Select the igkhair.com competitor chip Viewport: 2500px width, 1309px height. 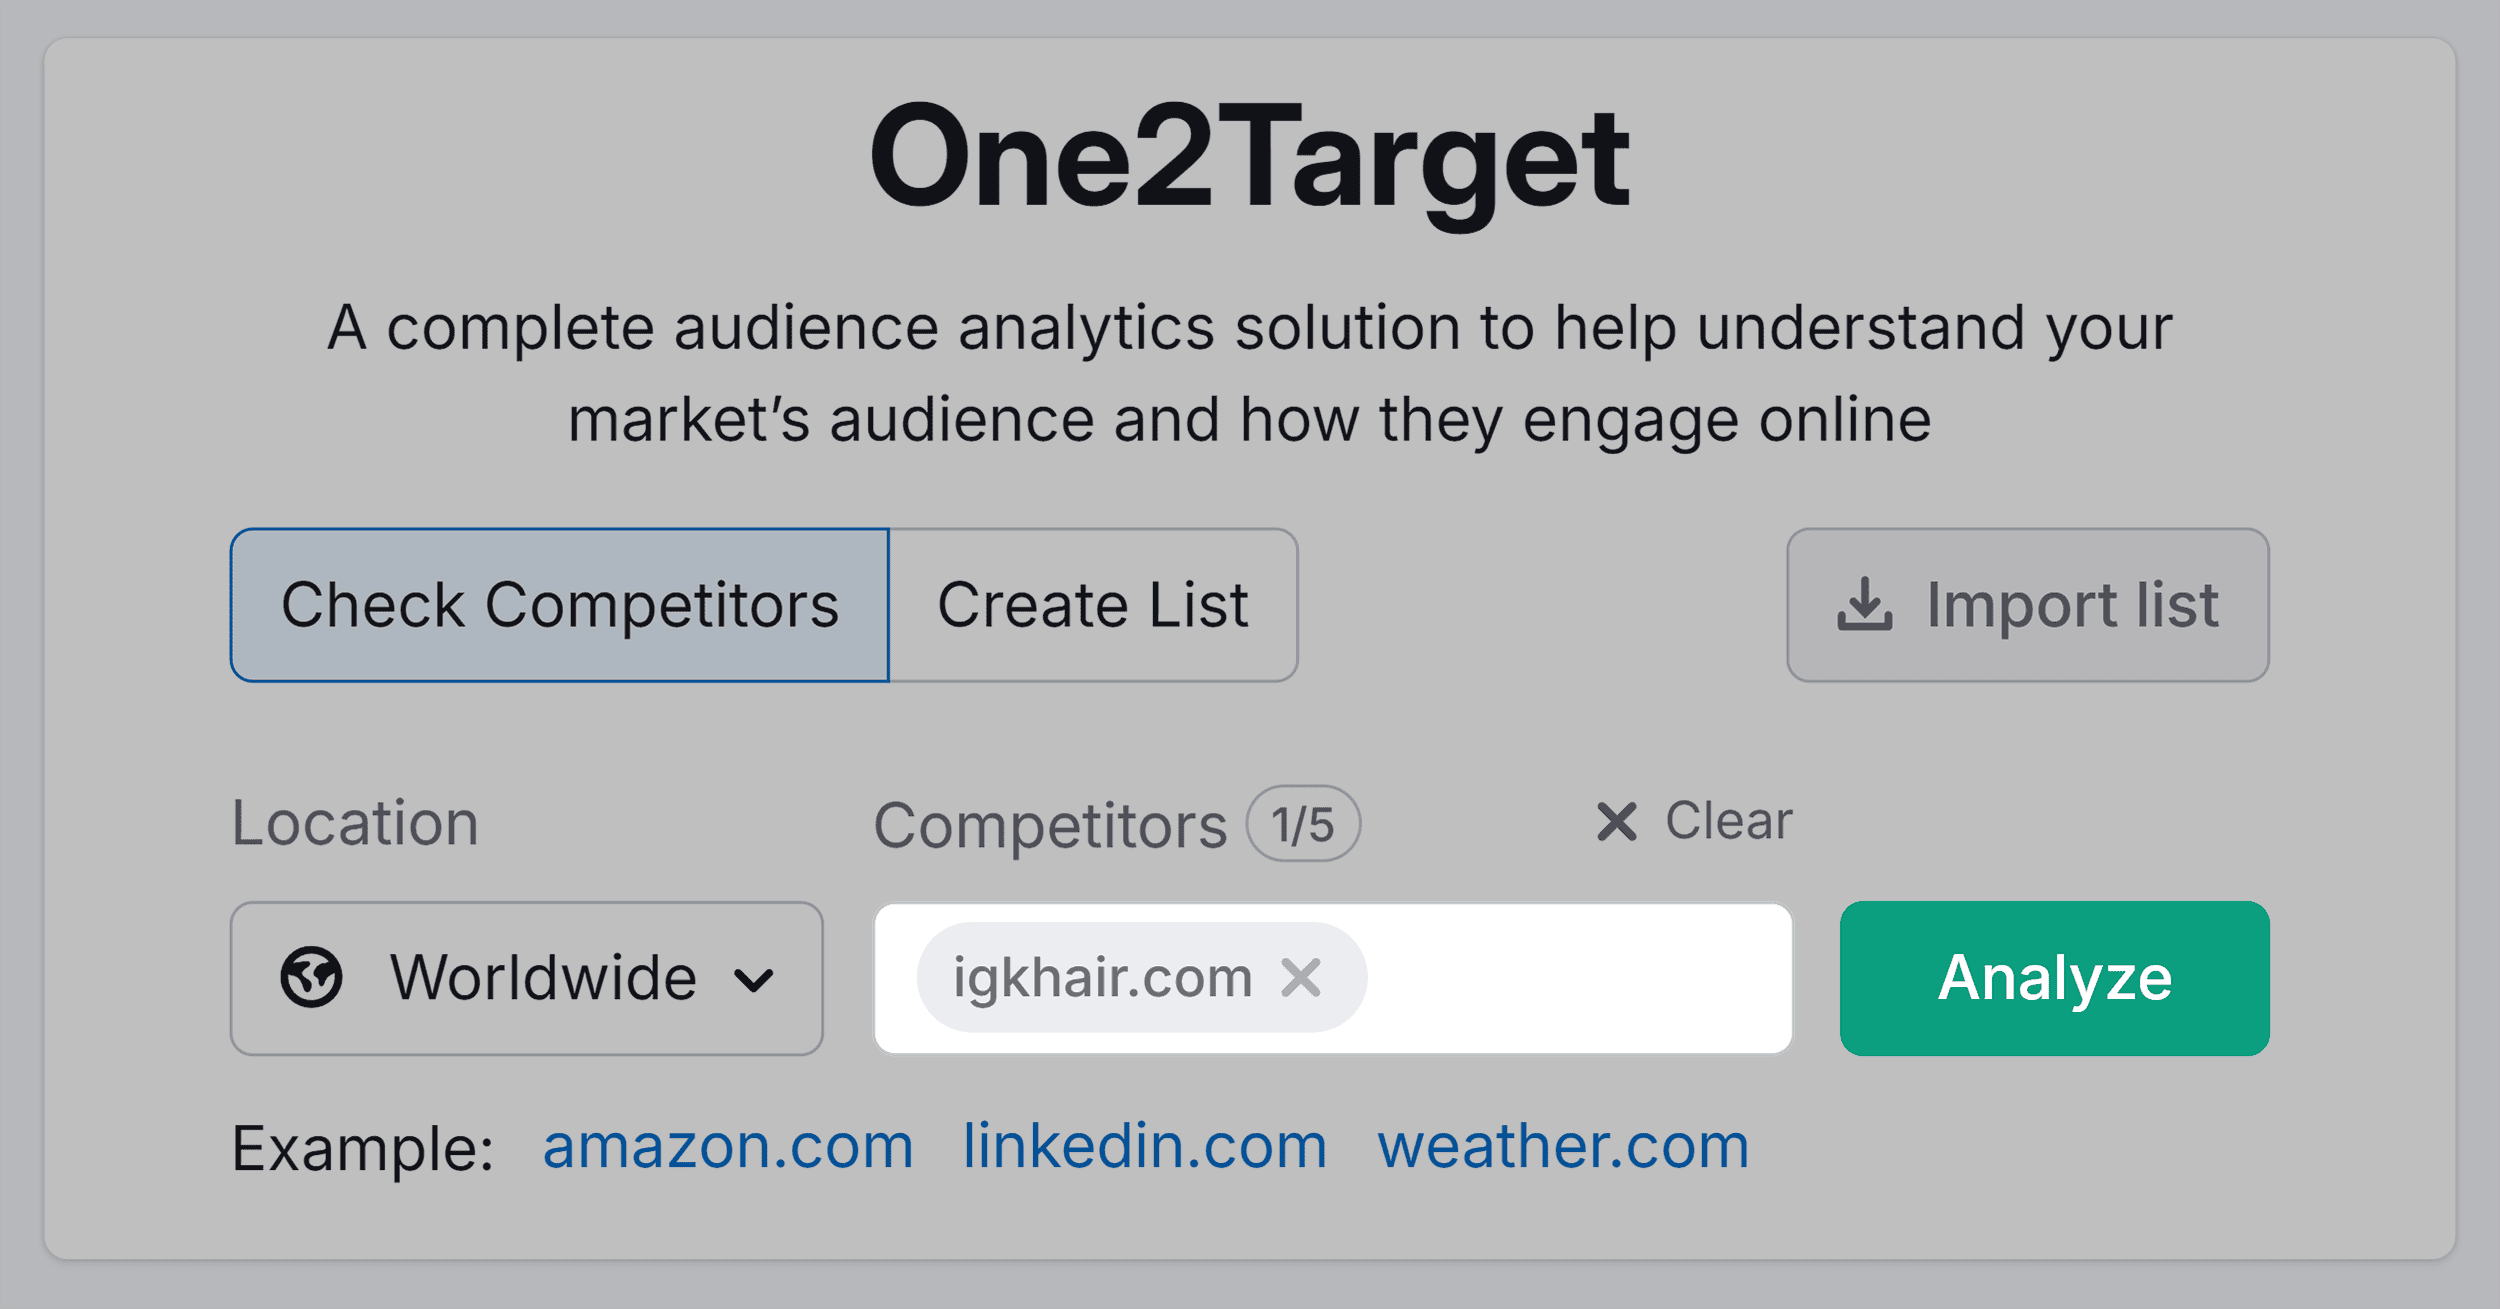pyautogui.click(x=1100, y=978)
